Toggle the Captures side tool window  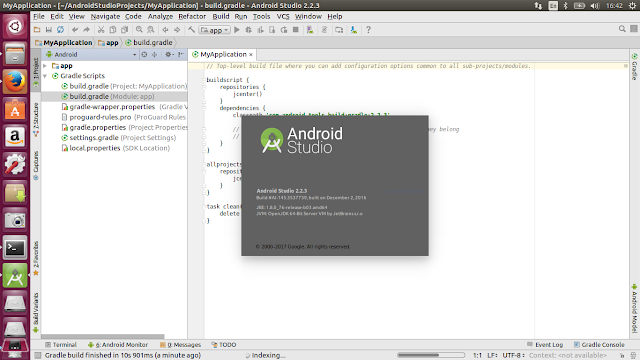(36, 165)
